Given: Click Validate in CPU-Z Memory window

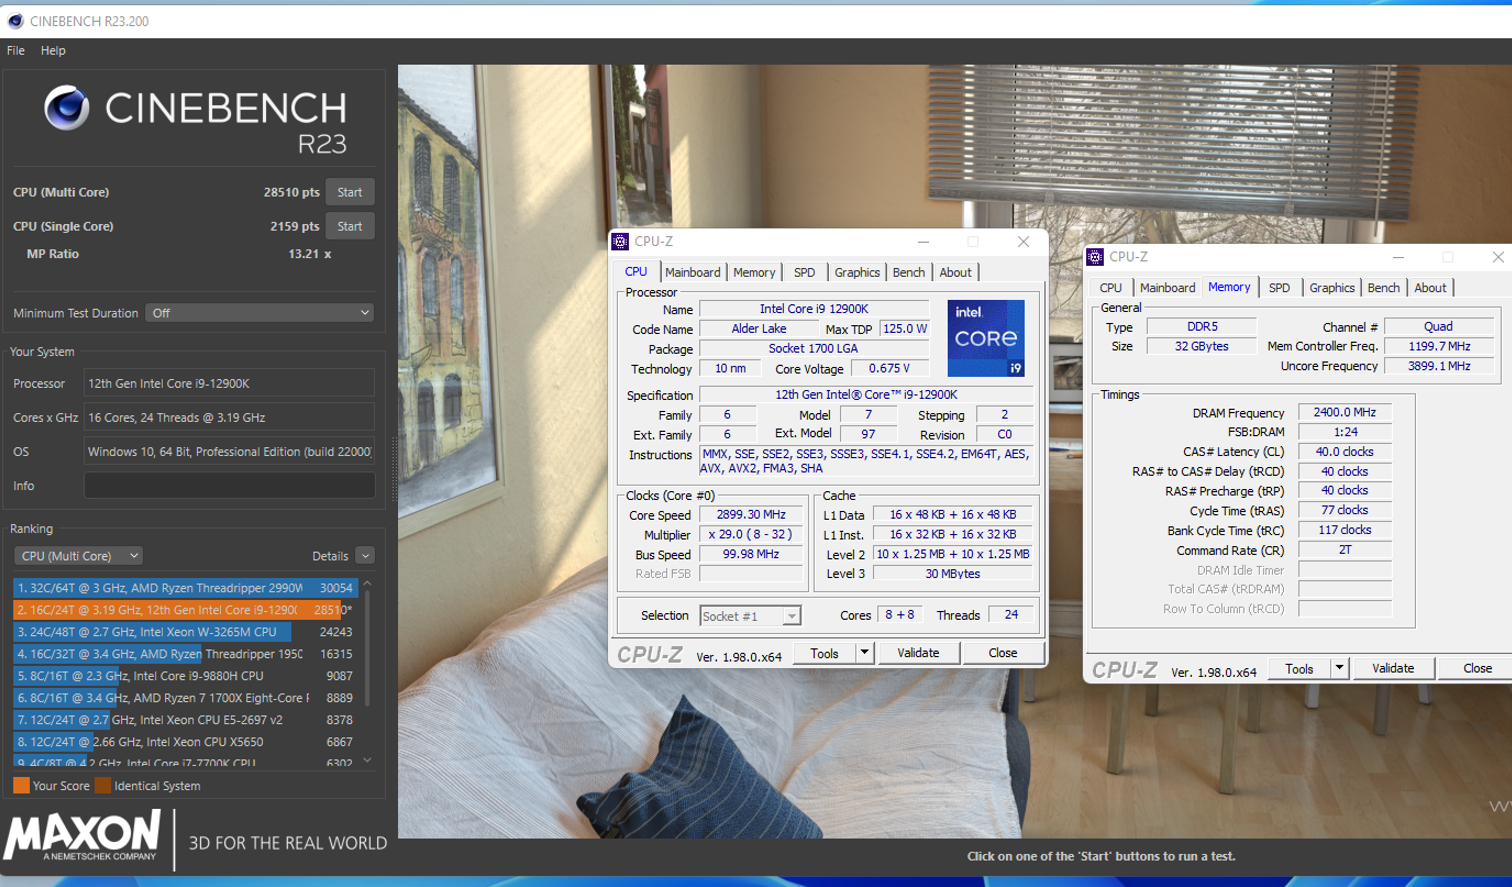Looking at the screenshot, I should click(x=1393, y=669).
